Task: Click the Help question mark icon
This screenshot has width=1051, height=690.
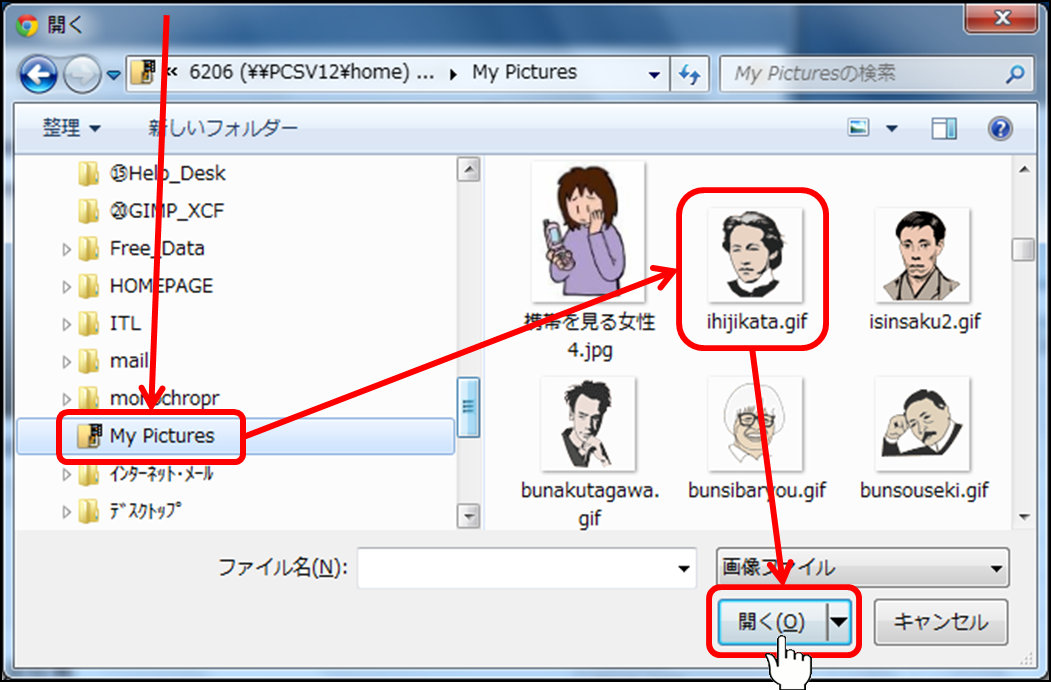Action: [x=999, y=129]
